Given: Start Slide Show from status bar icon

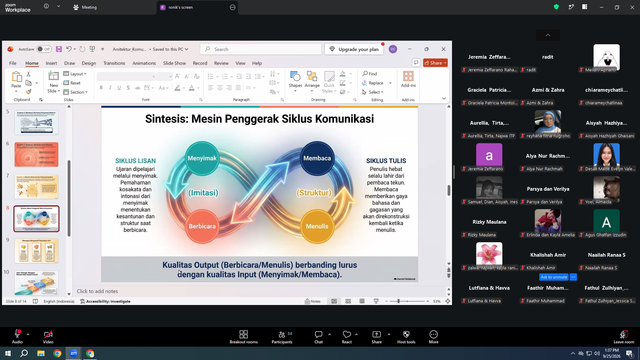Looking at the screenshot, I should pyautogui.click(x=376, y=301).
